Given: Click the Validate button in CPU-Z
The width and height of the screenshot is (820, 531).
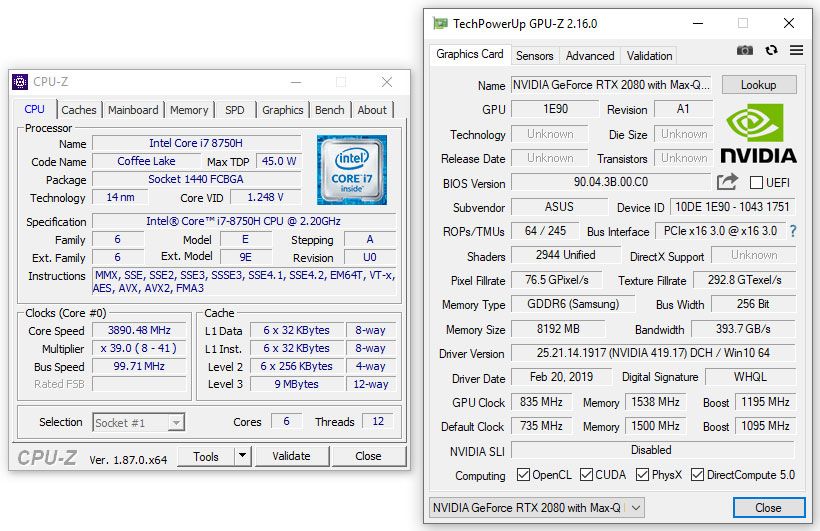Looking at the screenshot, I should click(291, 456).
